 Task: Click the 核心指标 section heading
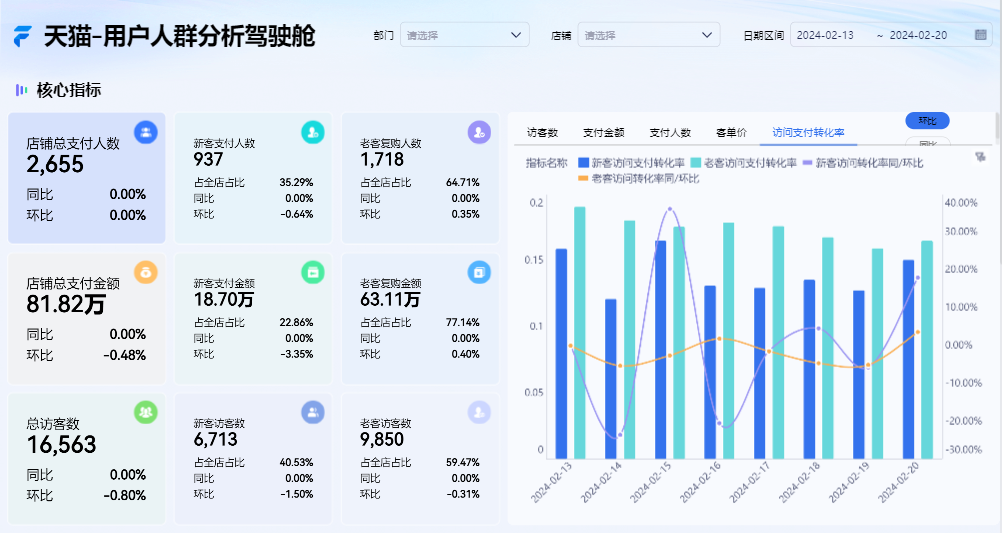(x=69, y=90)
